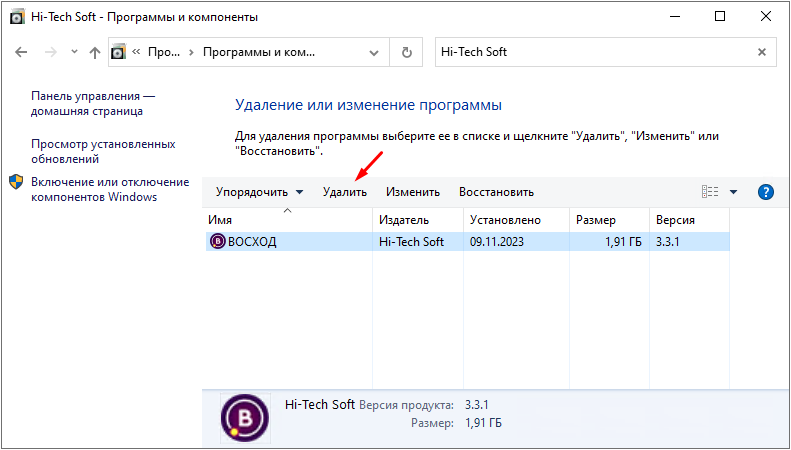Click the large ВОСХОД logo in details pane
Image resolution: width=791 pixels, height=450 pixels.
pos(244,418)
